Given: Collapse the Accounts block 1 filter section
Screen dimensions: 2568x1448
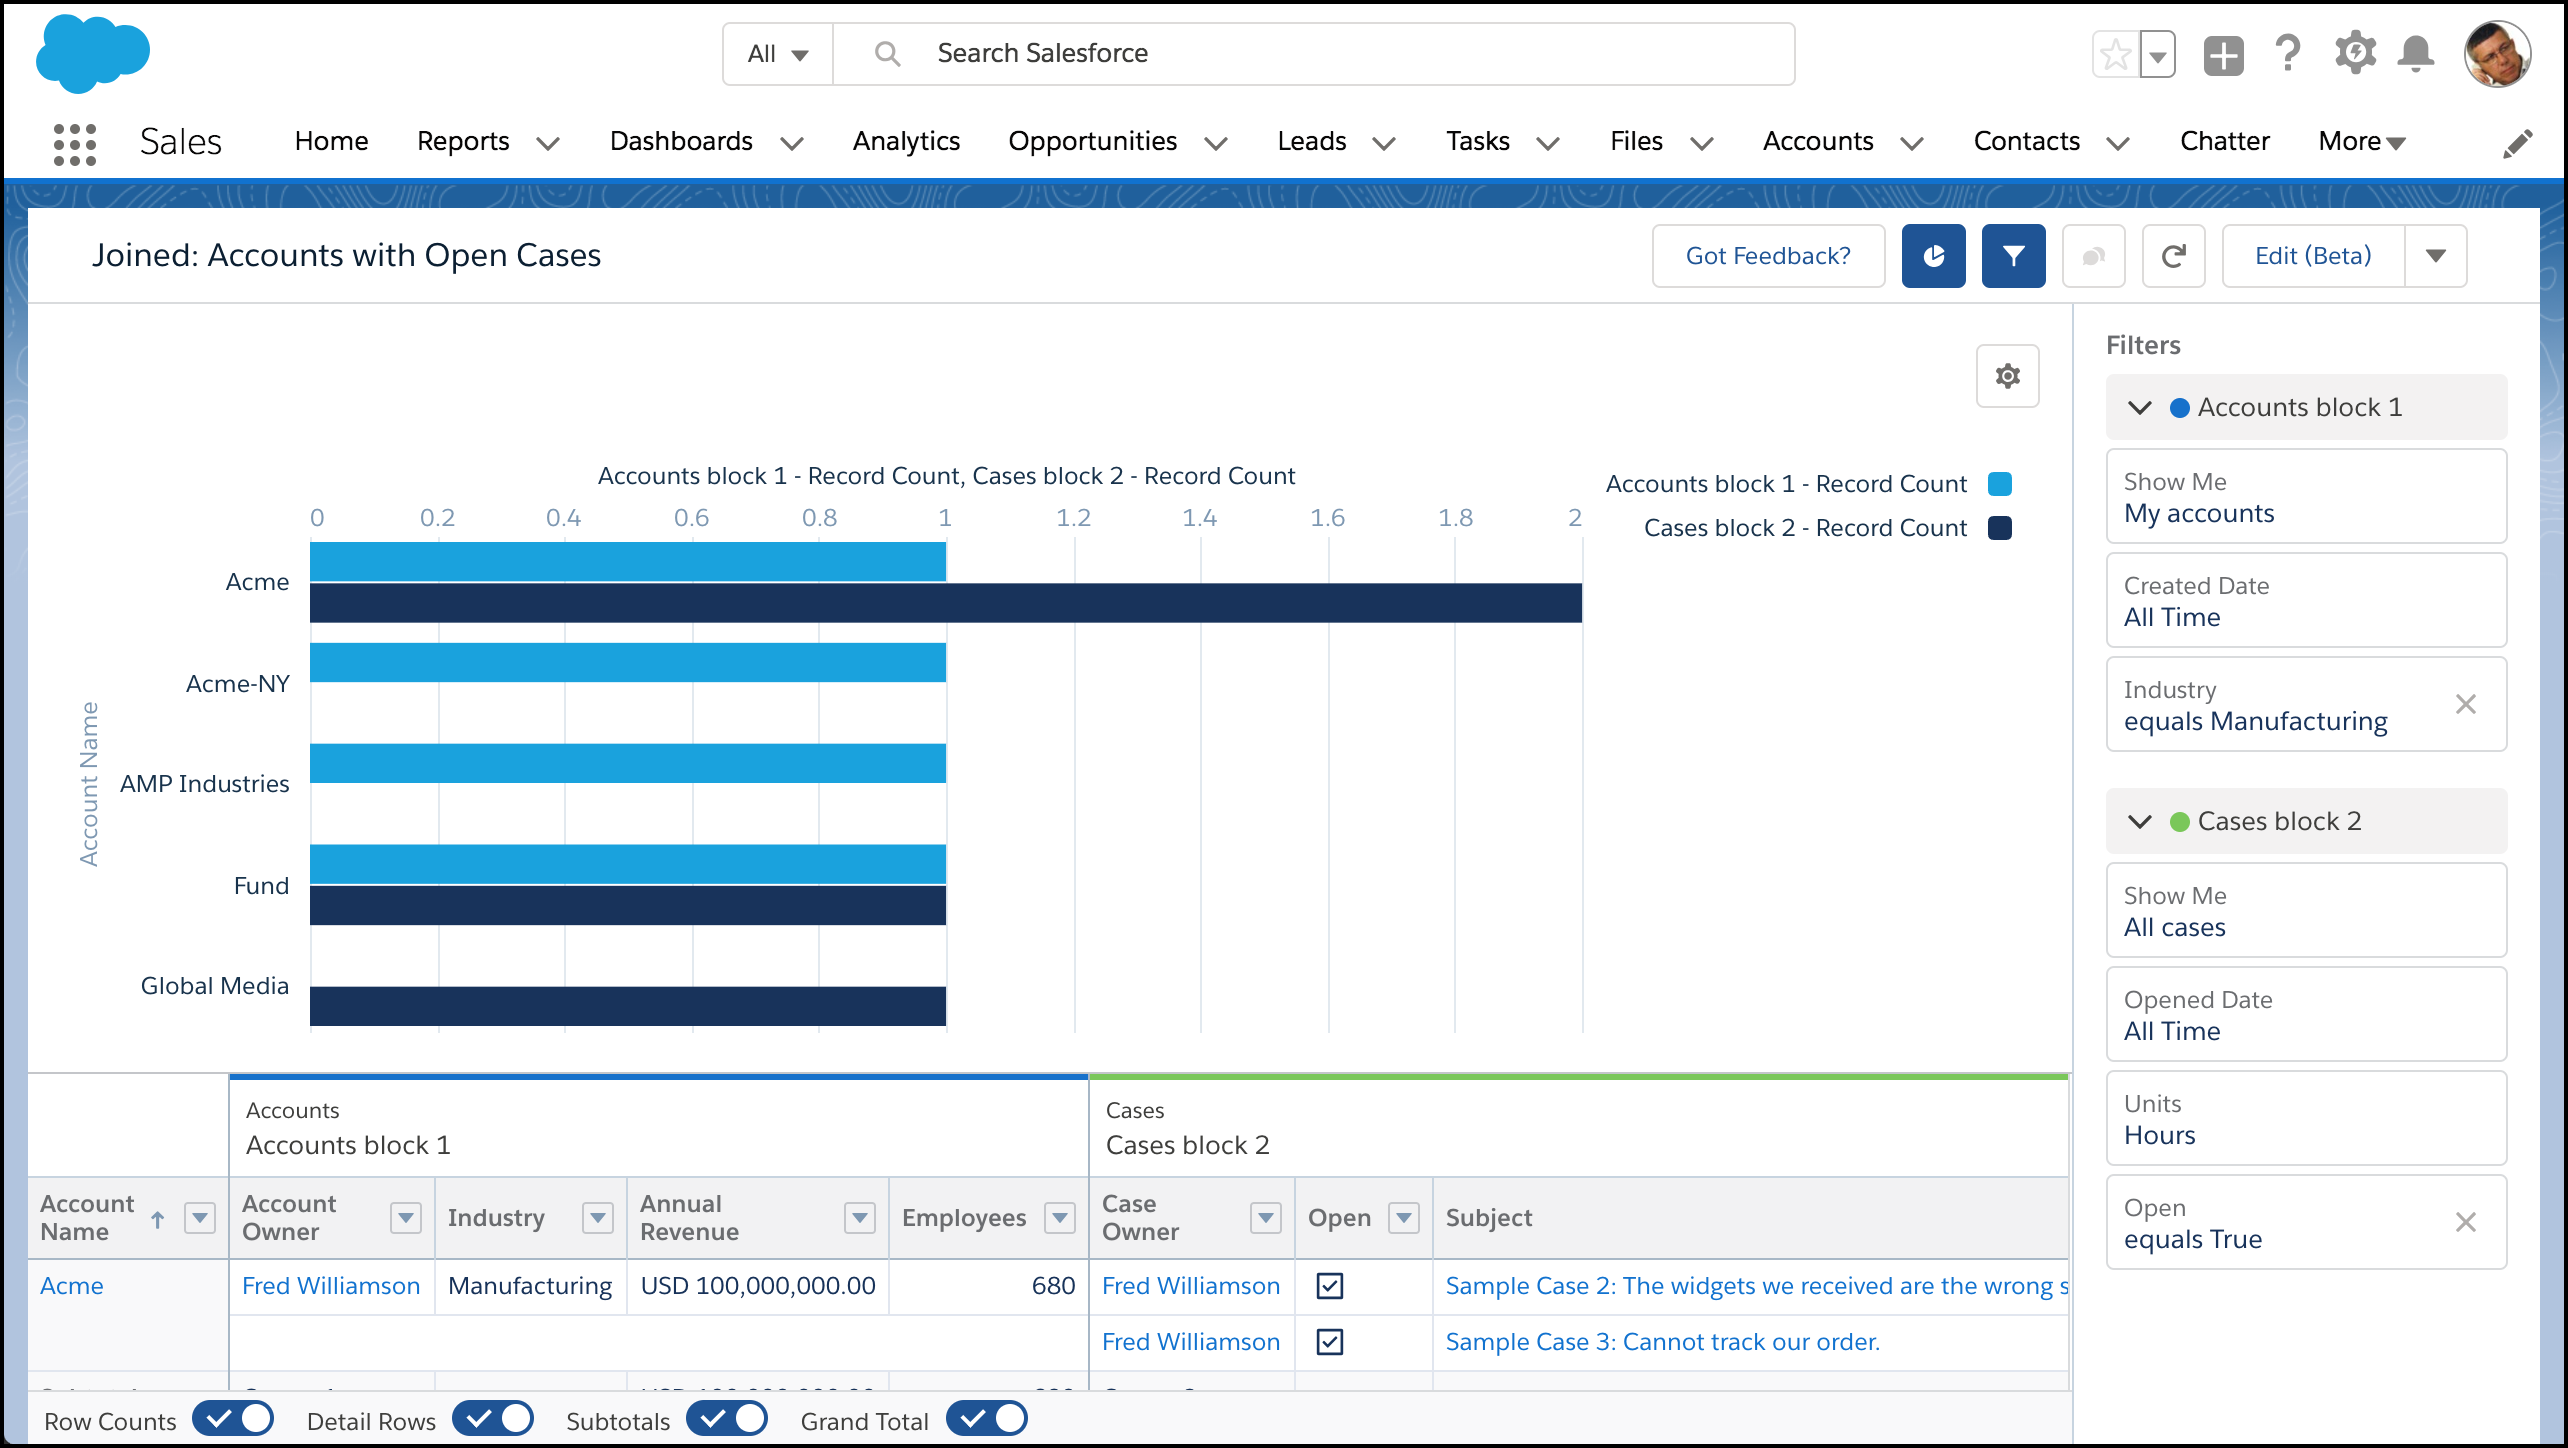Looking at the screenshot, I should pos(2139,408).
